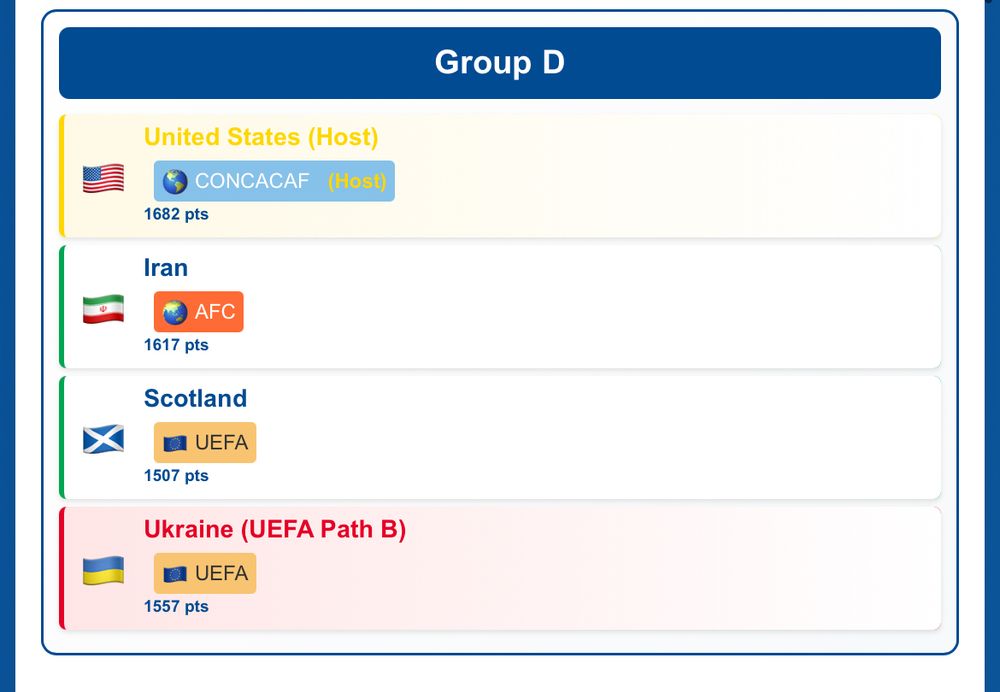The image size is (1000, 692).
Task: Open the Scotland team entry
Action: tap(500, 437)
